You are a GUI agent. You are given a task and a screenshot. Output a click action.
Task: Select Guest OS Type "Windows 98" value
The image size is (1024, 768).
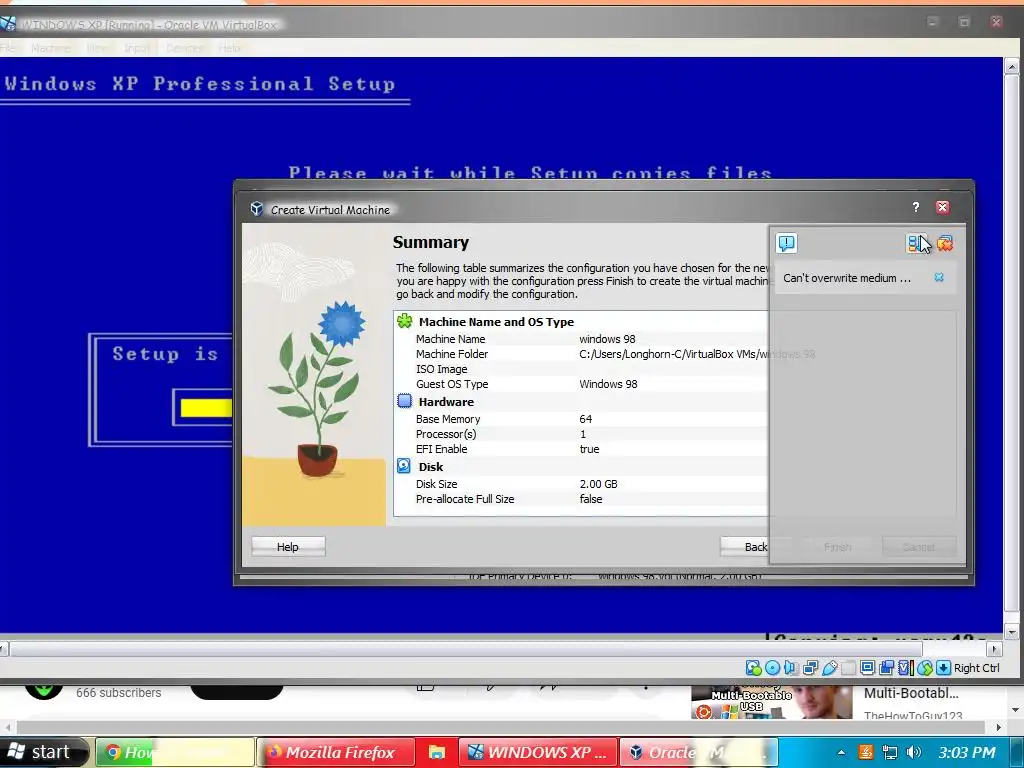point(608,384)
